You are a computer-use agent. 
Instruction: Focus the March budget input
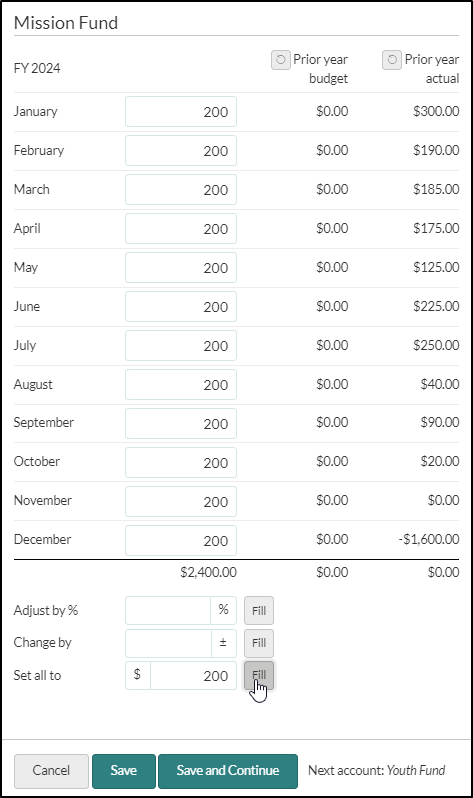coord(181,189)
